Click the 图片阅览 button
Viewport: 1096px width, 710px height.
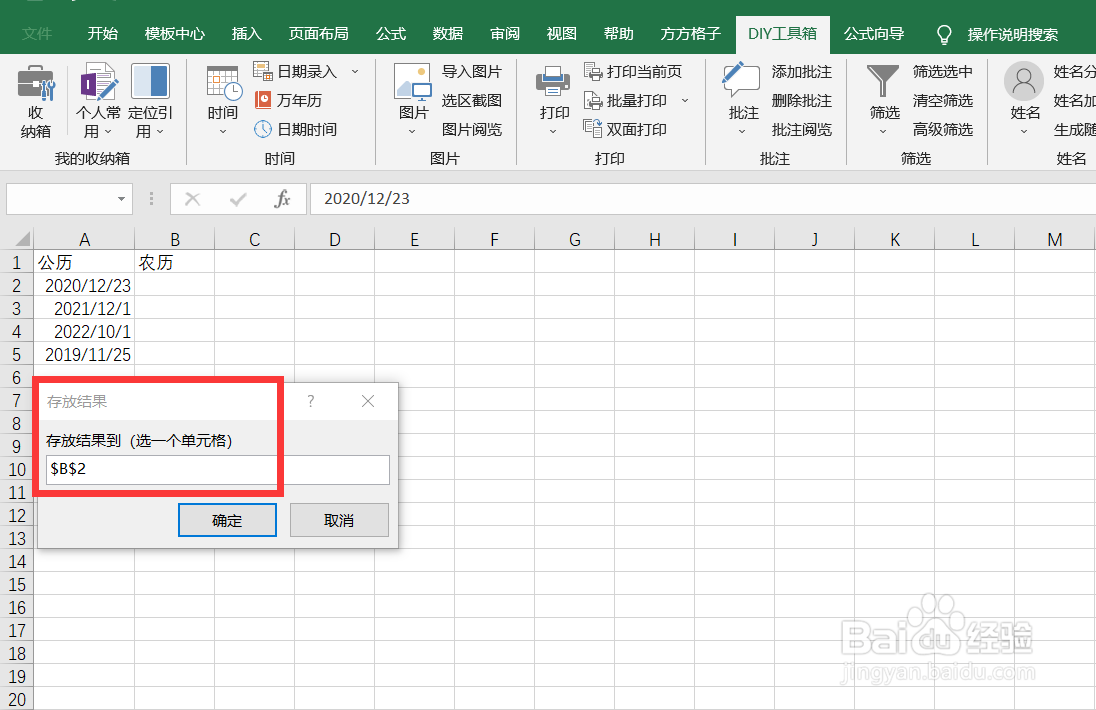coord(472,129)
